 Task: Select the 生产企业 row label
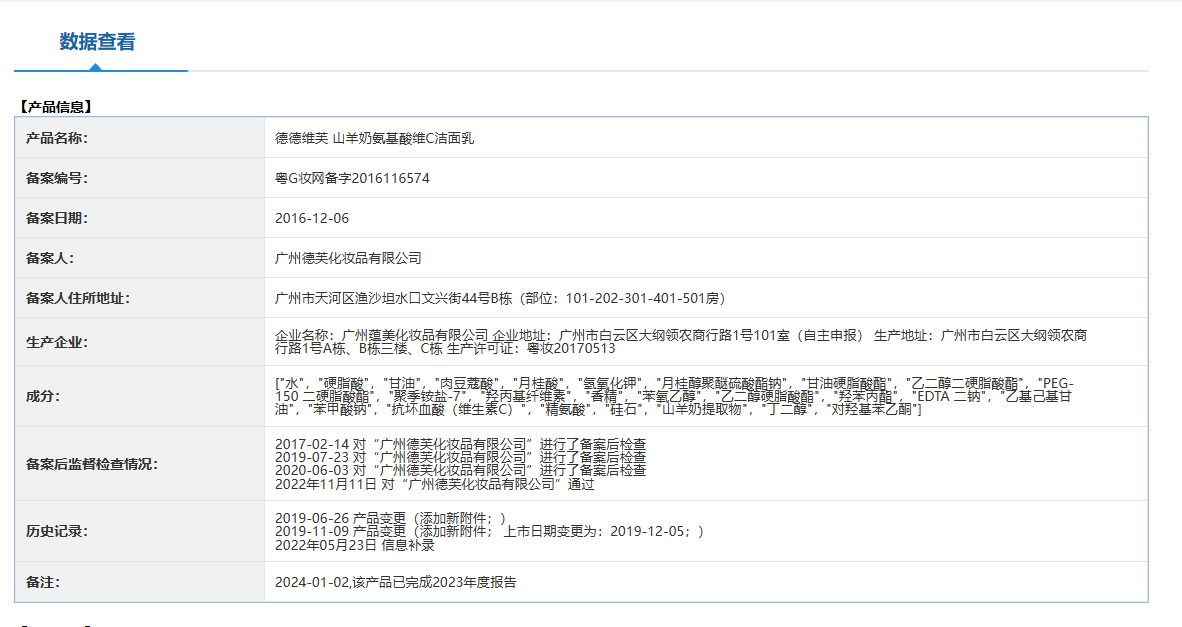pyautogui.click(x=57, y=342)
